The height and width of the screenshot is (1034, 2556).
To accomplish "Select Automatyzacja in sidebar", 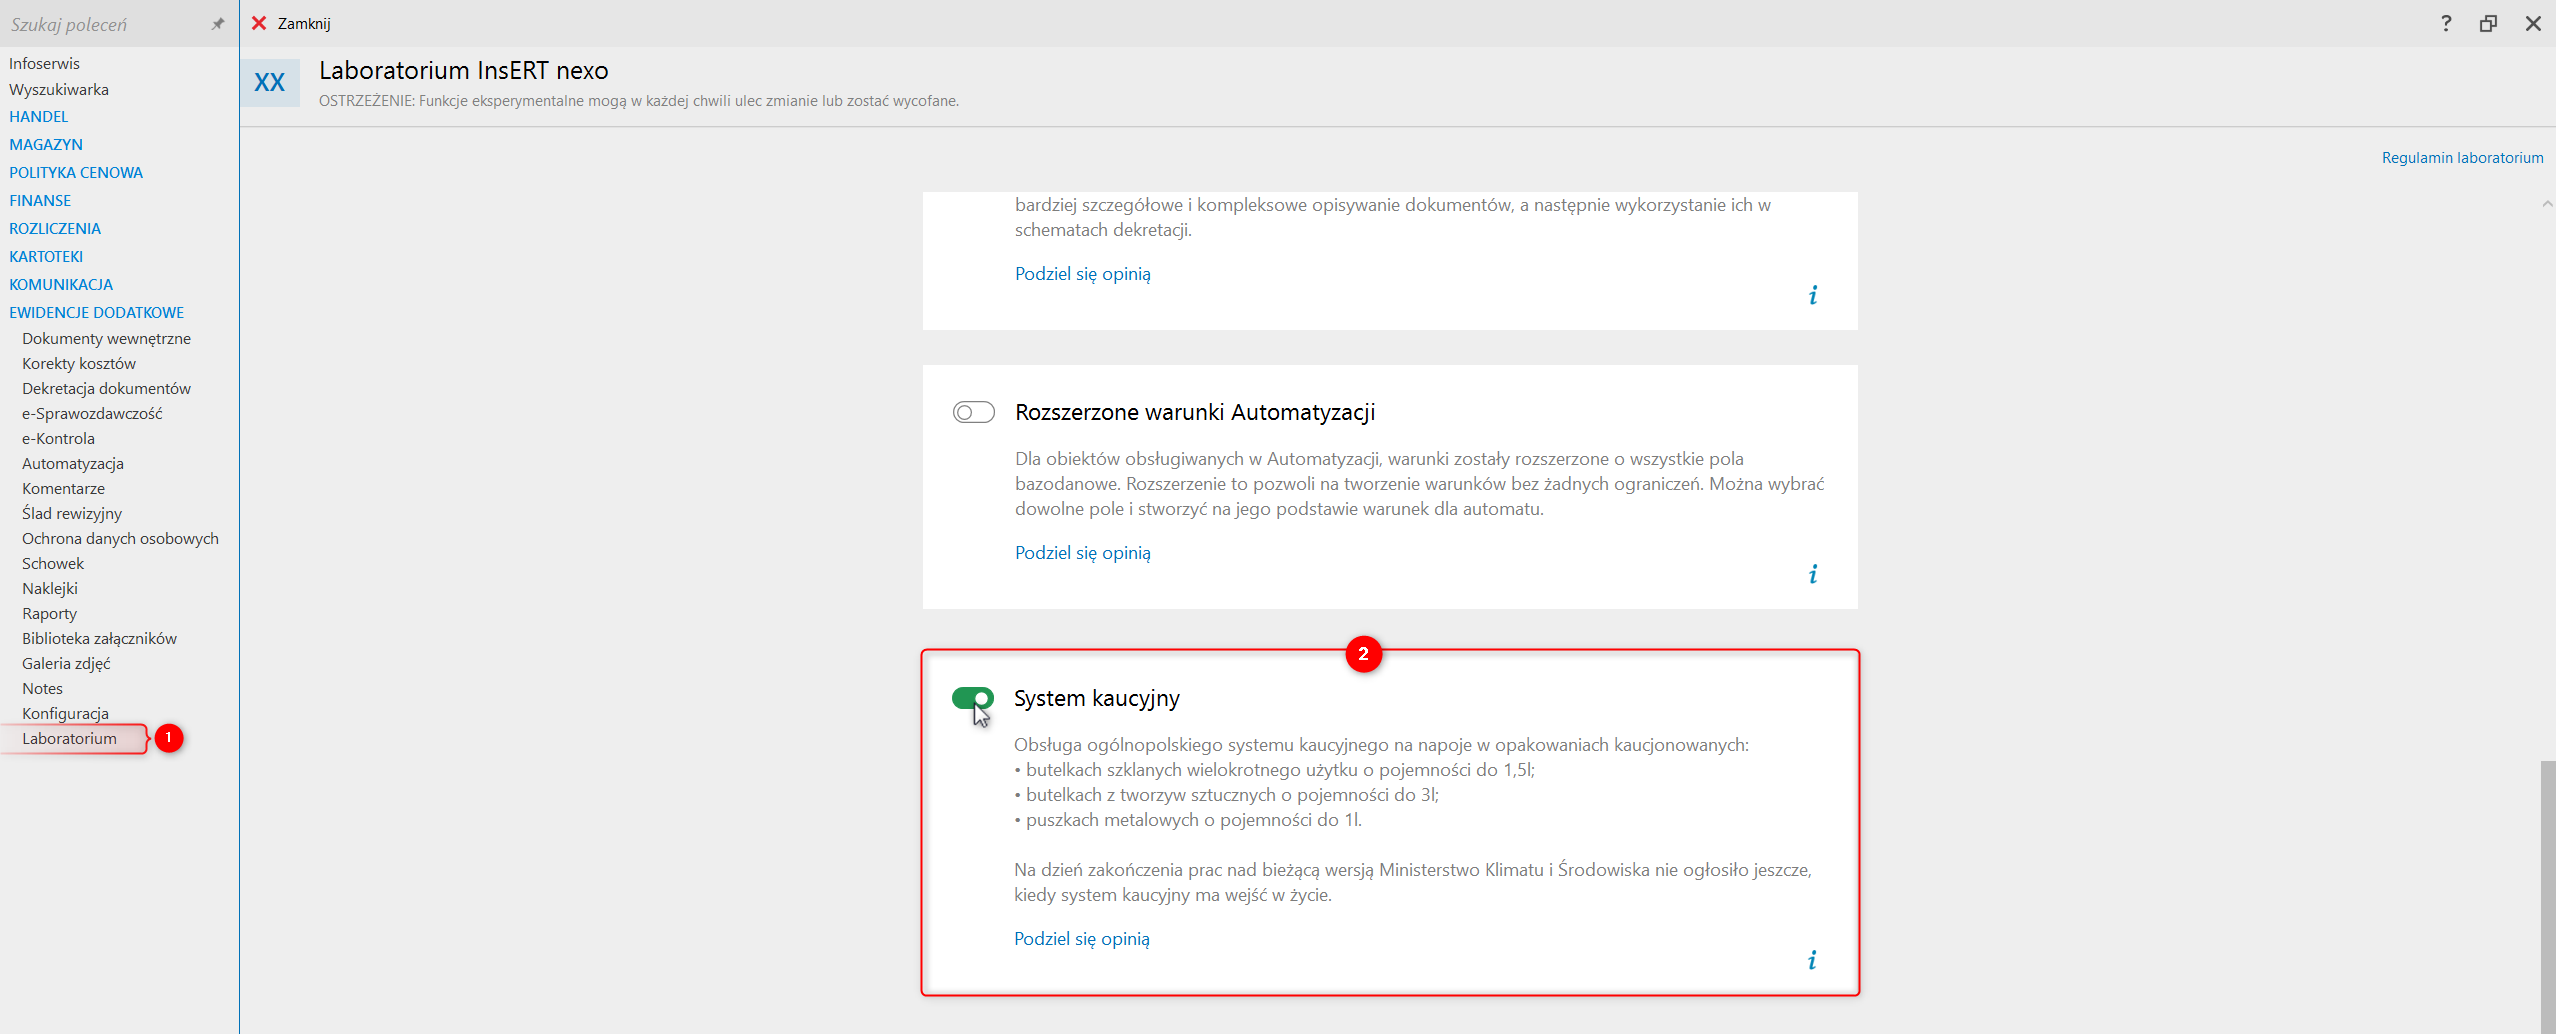I will (73, 463).
